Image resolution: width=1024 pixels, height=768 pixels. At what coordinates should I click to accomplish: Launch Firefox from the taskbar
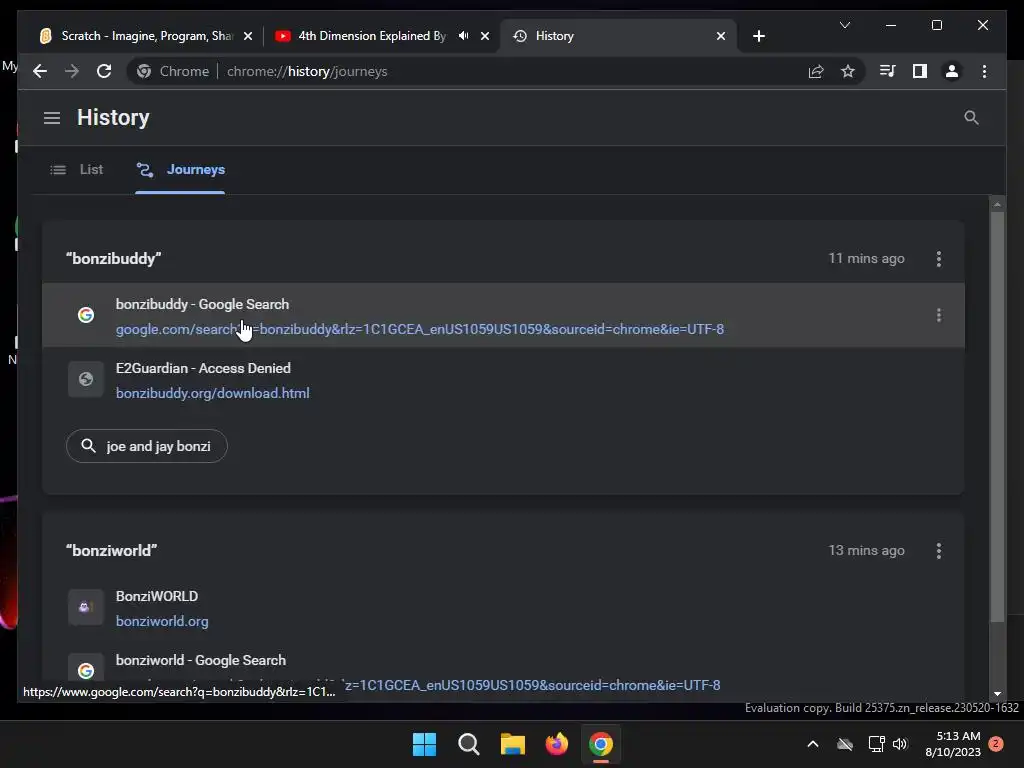click(556, 744)
